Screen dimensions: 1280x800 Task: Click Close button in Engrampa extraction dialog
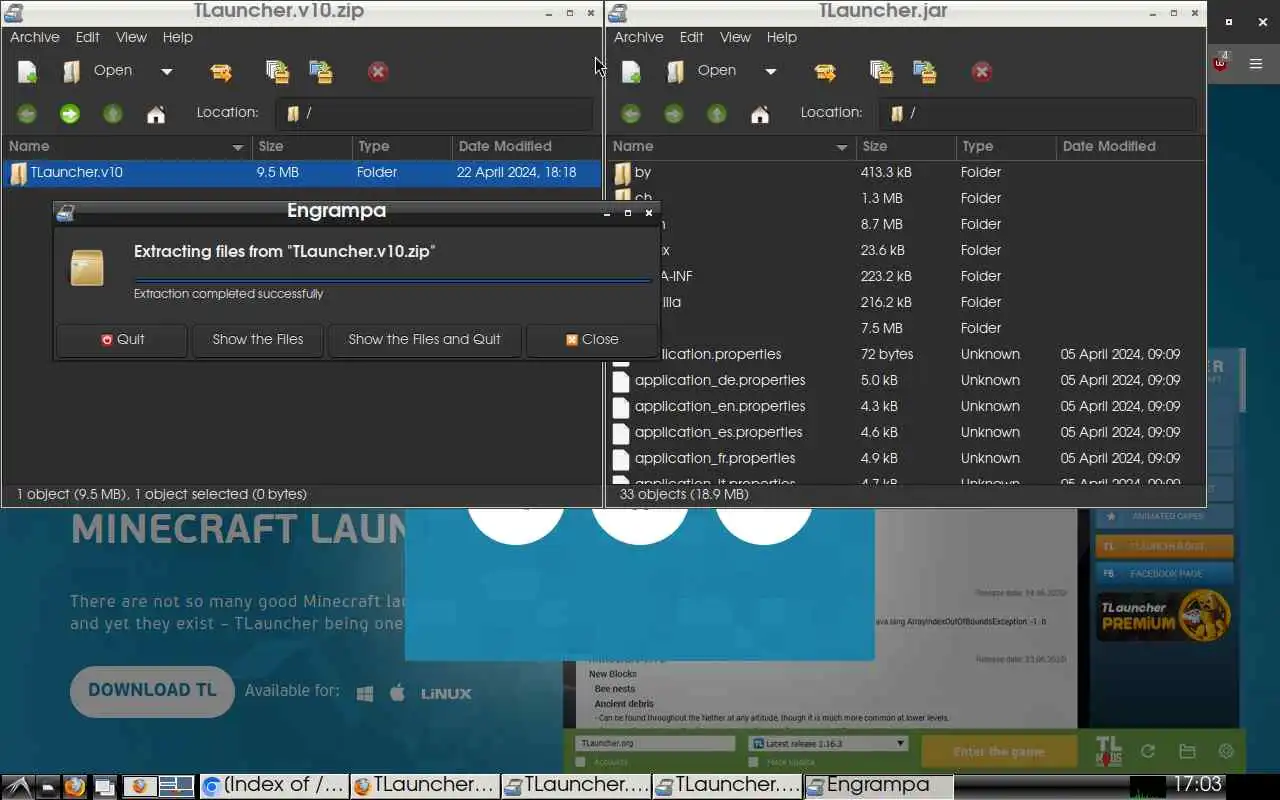592,340
